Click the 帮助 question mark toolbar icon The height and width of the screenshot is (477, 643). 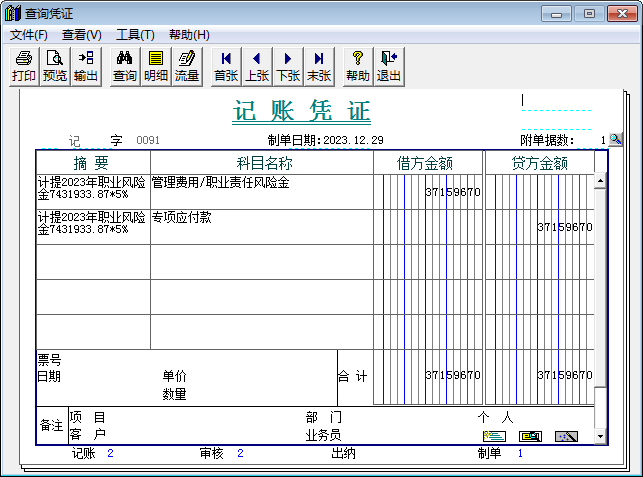click(x=358, y=66)
